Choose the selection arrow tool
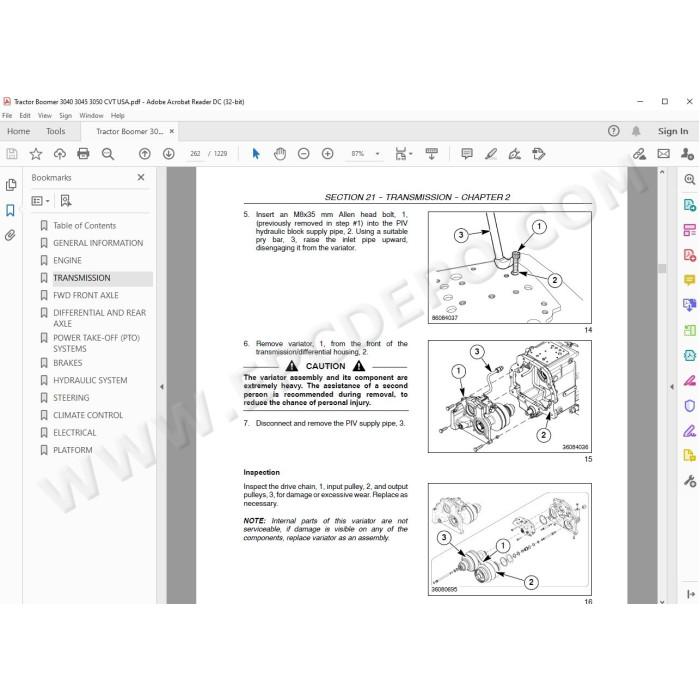This screenshot has height=700, width=700. [x=256, y=154]
